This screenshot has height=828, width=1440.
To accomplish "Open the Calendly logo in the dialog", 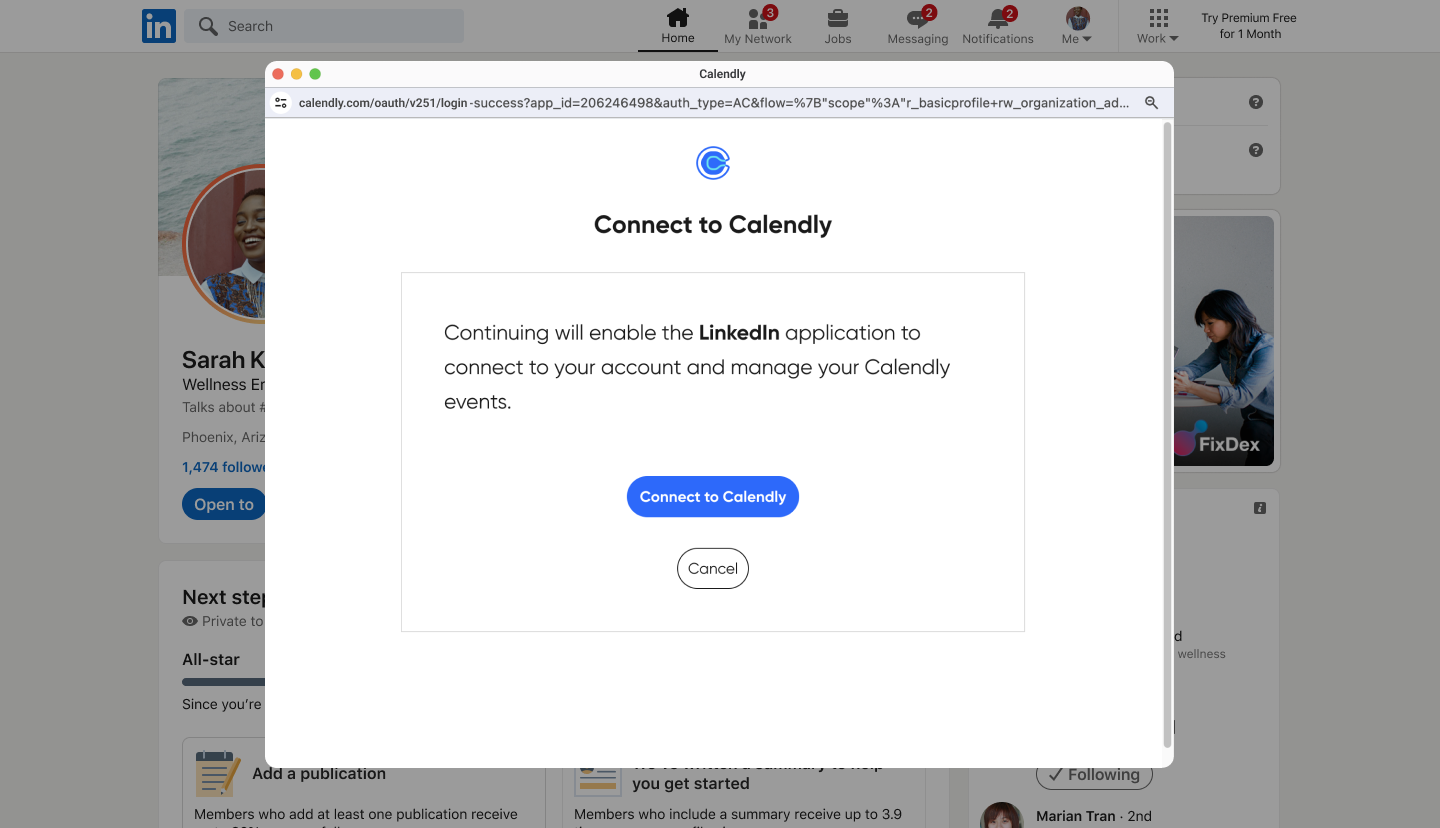I will [712, 162].
